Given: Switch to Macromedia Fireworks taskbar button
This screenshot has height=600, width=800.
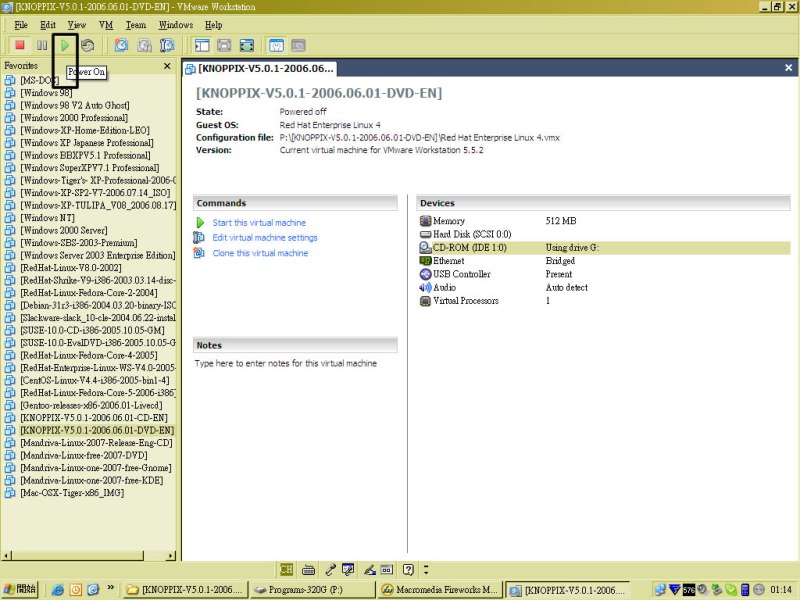Looking at the screenshot, I should [439, 590].
